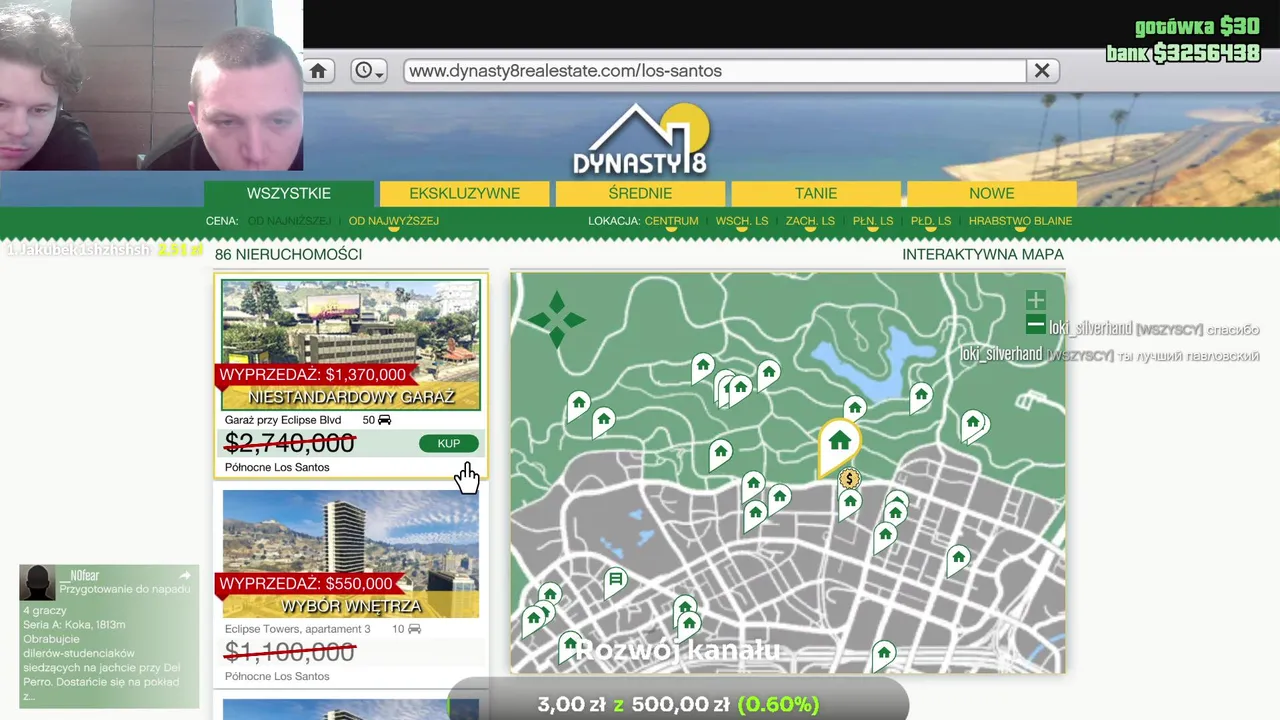This screenshot has height=720, width=1280.
Task: Filter location by CENTRUM
Action: coord(671,221)
